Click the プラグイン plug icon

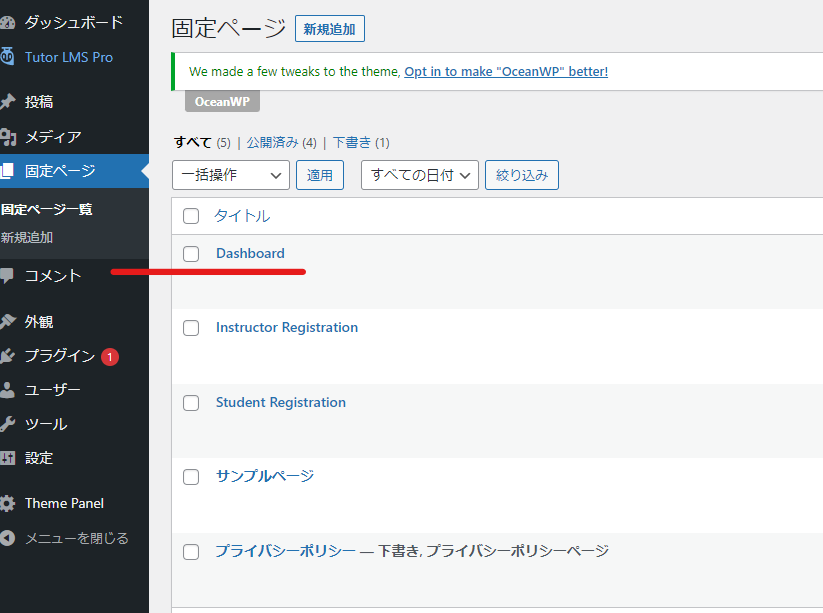(7, 356)
